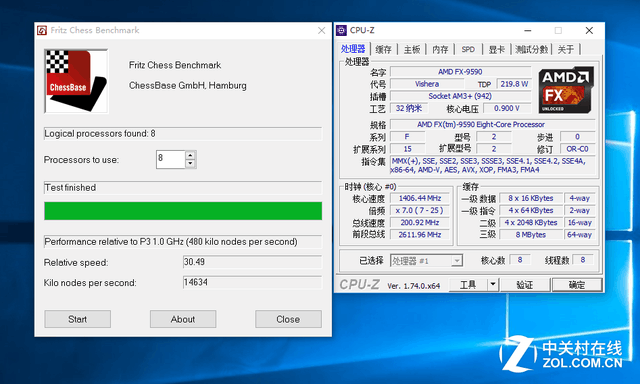Switch to the 关于 tab in CPU-Z
Screen dimensions: 640x384
coord(566,50)
